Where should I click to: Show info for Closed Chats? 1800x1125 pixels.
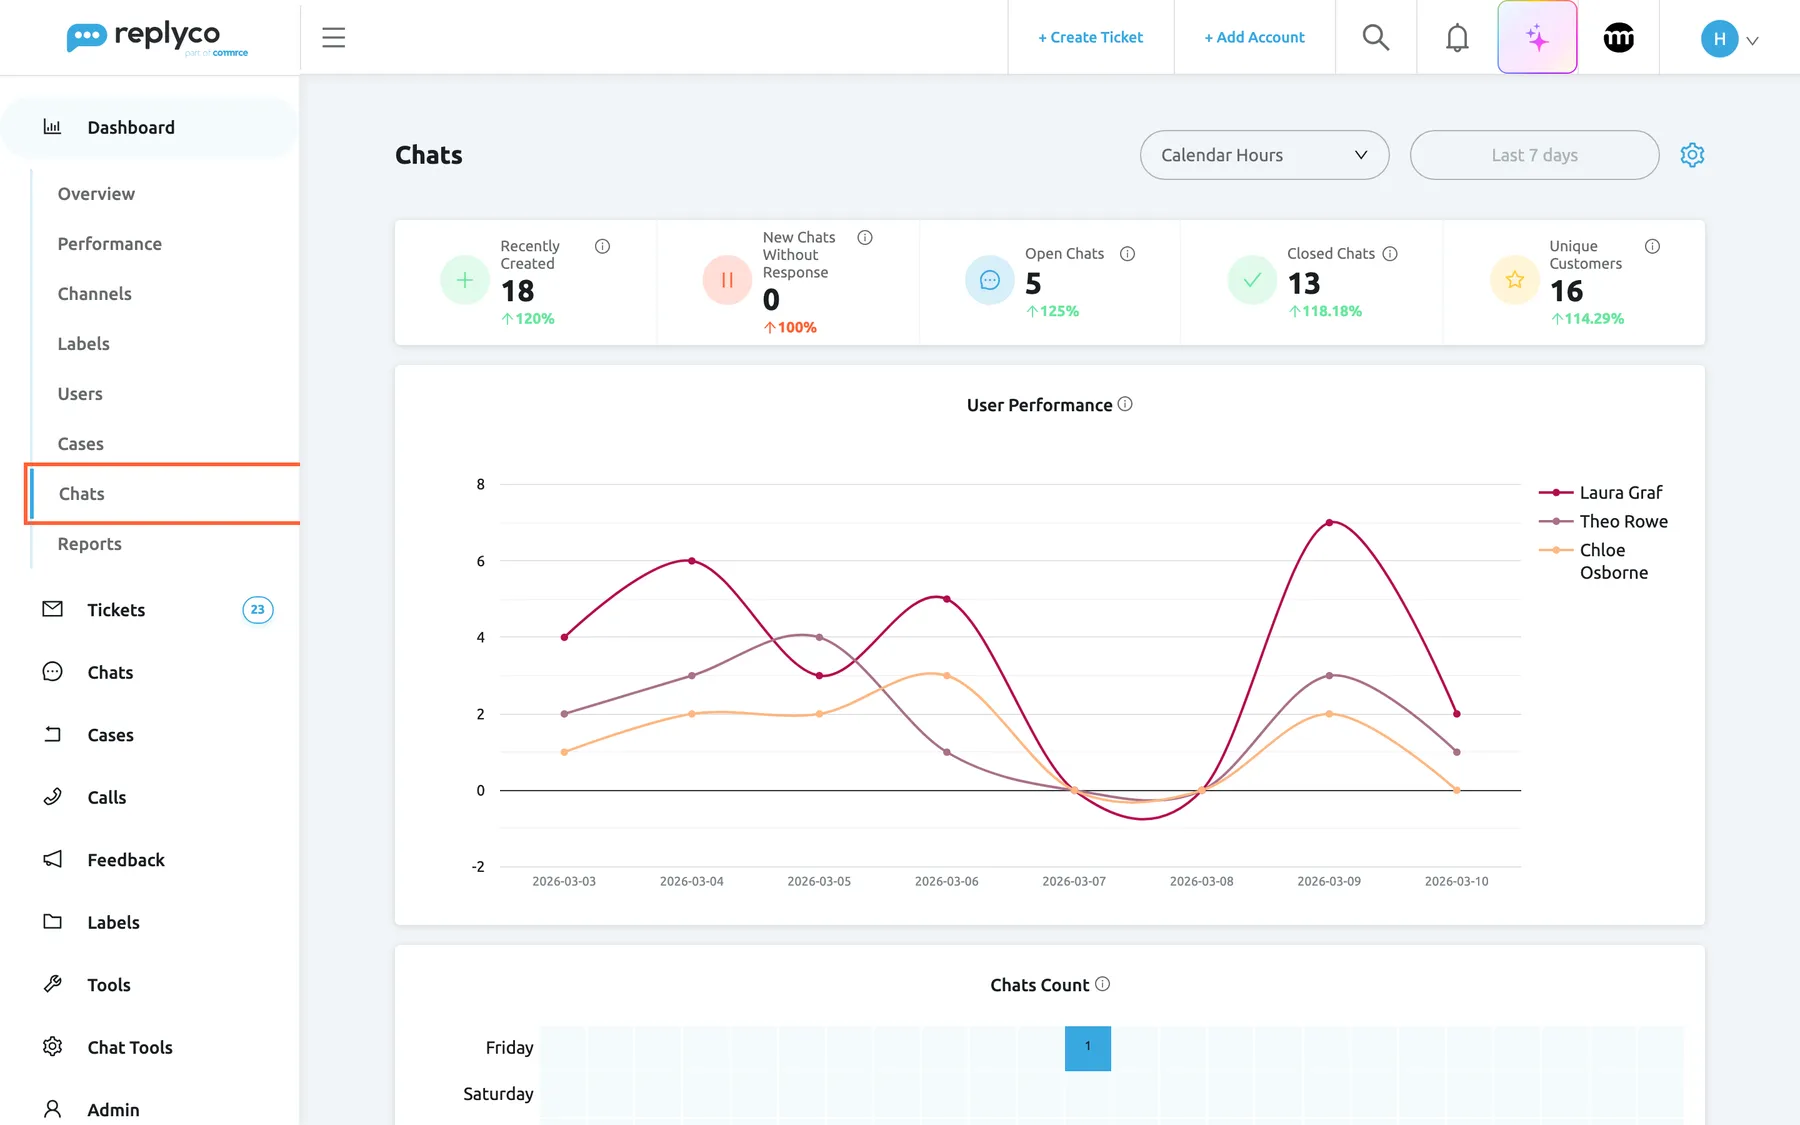coord(1390,254)
